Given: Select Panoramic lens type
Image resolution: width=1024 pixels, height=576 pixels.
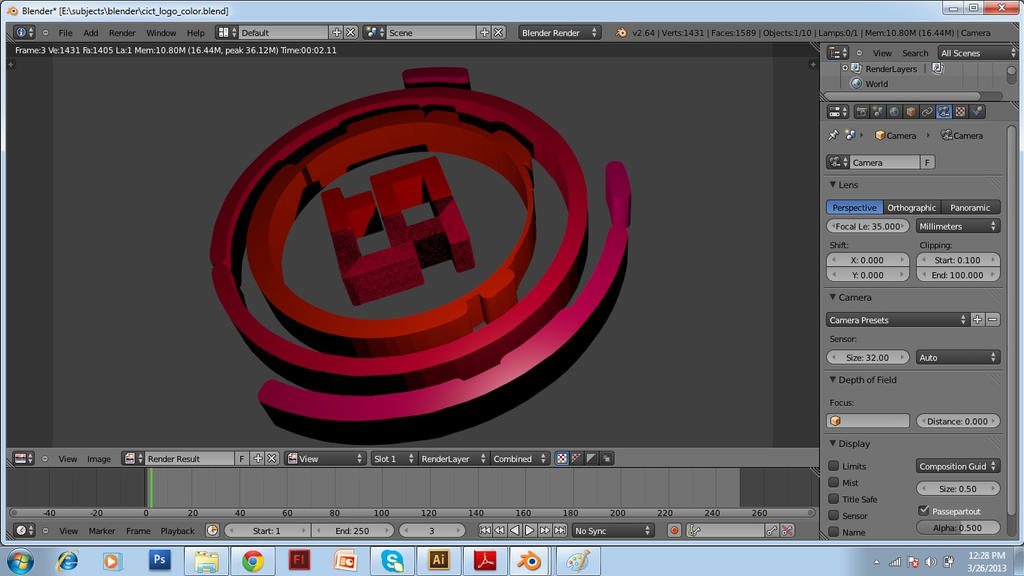Looking at the screenshot, I should click(x=970, y=207).
